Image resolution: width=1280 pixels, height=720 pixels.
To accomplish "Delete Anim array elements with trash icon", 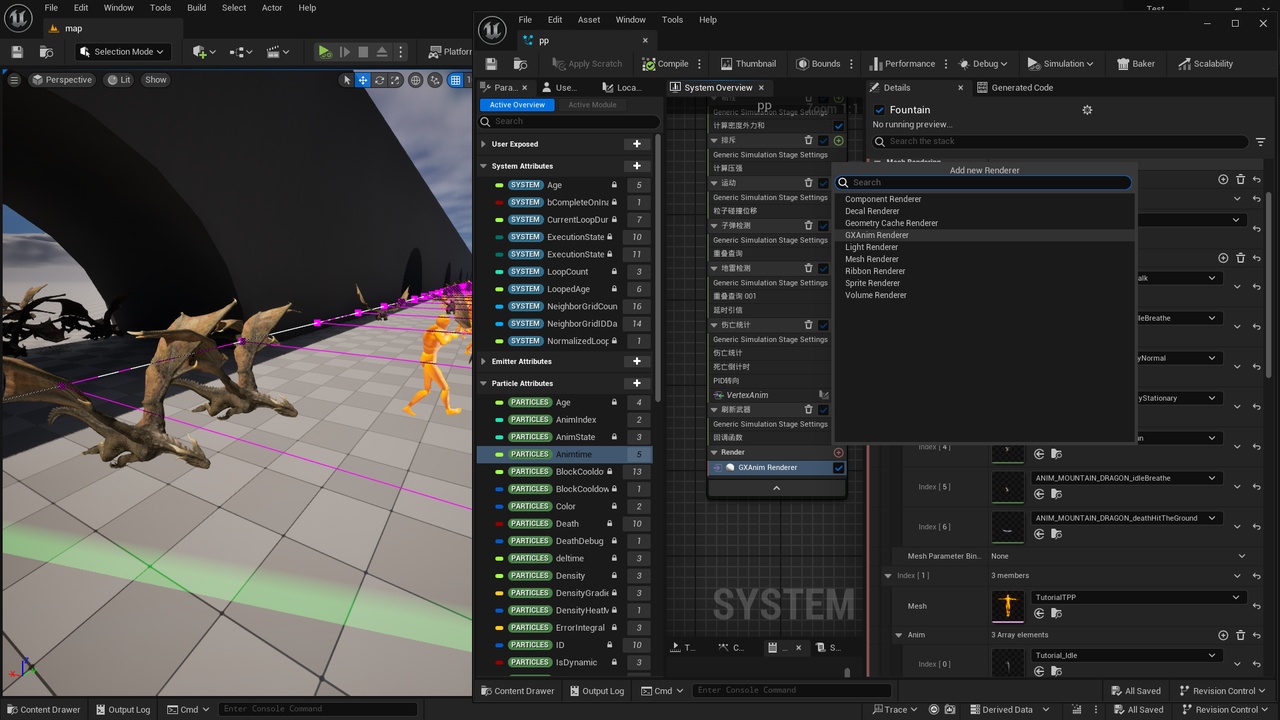I will click(x=1240, y=635).
